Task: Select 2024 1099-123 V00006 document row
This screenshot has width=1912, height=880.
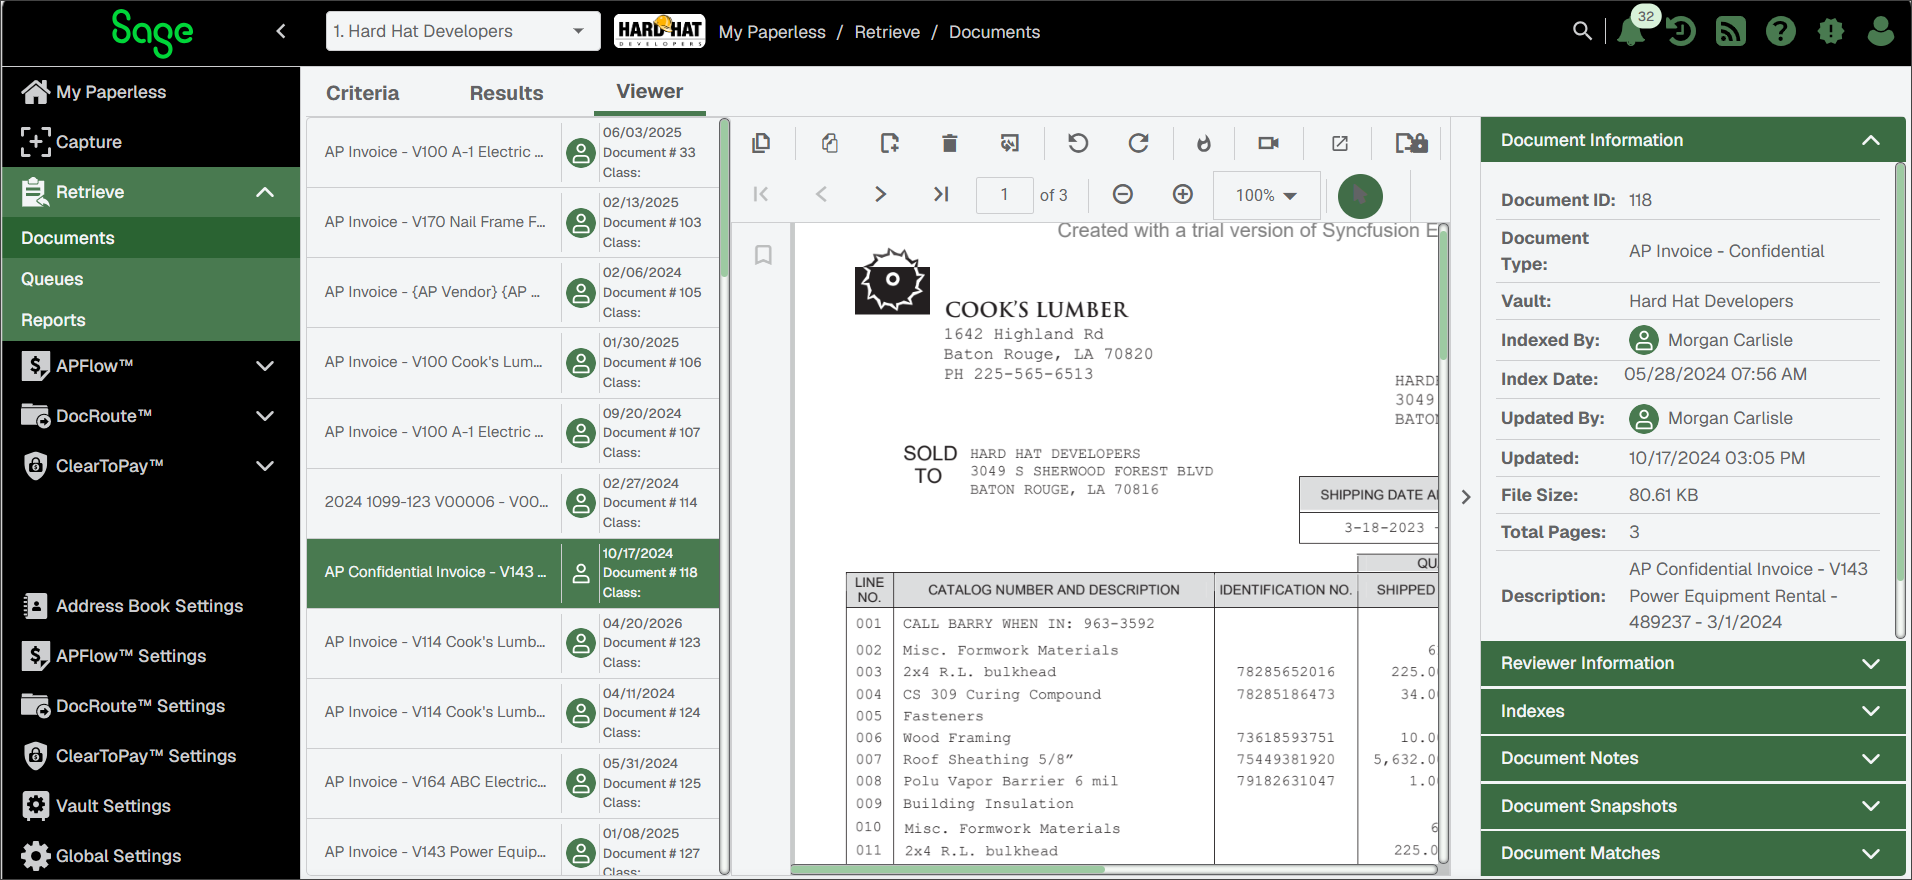Action: [513, 503]
